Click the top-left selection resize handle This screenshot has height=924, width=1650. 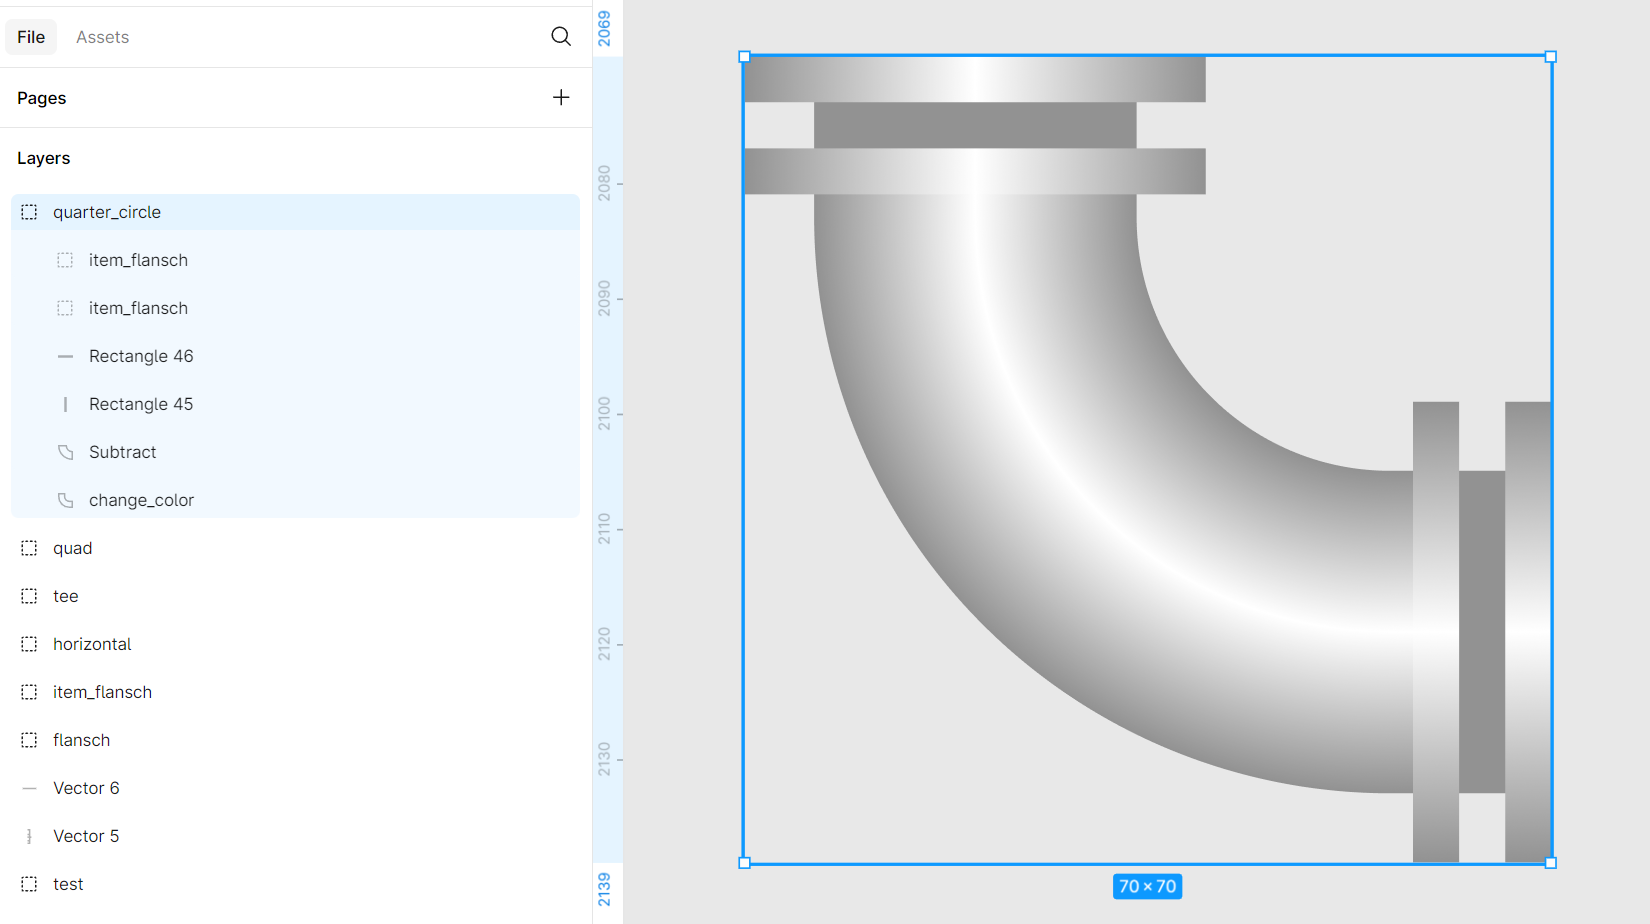744,57
